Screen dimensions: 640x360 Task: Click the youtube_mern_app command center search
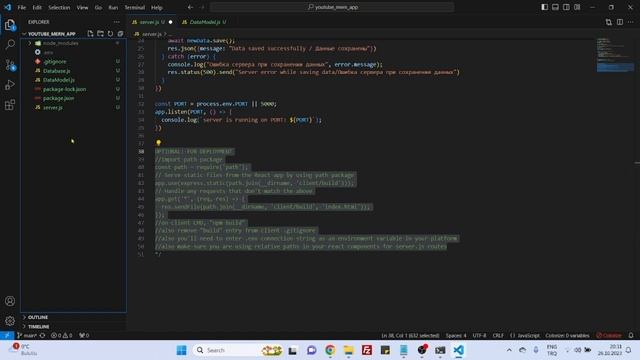point(332,7)
